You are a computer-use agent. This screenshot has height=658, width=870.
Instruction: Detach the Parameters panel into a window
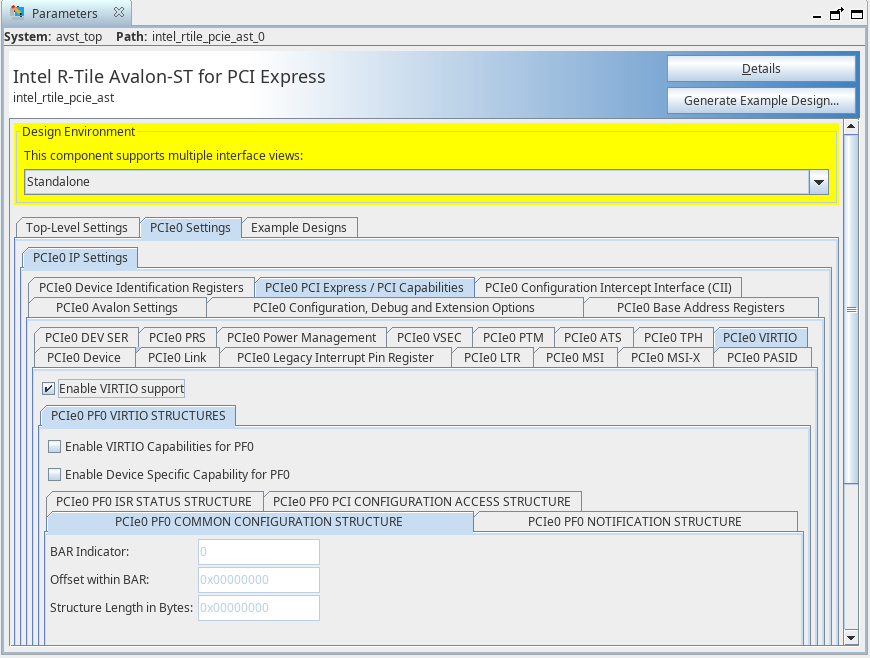tap(836, 14)
